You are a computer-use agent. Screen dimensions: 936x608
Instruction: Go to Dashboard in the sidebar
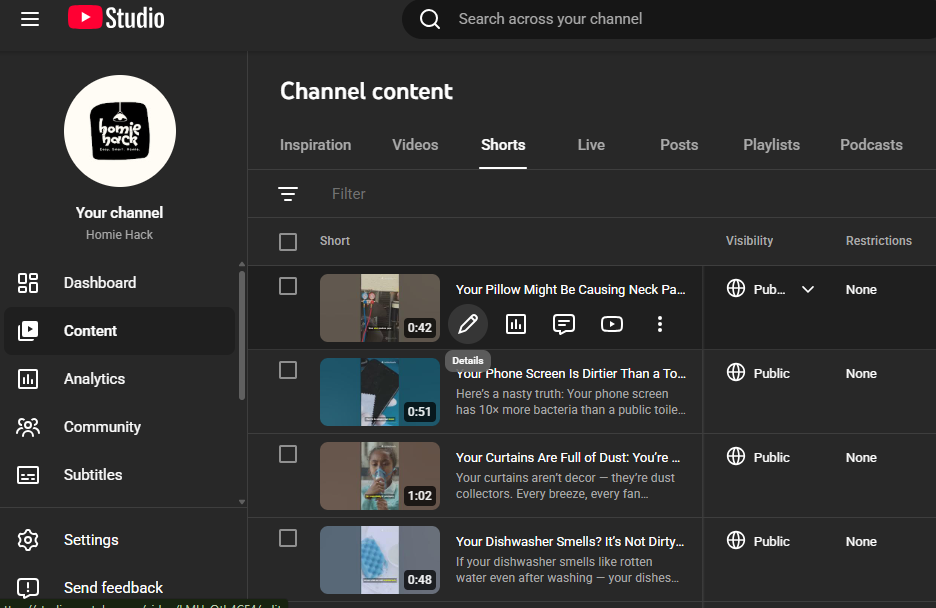pyautogui.click(x=99, y=283)
